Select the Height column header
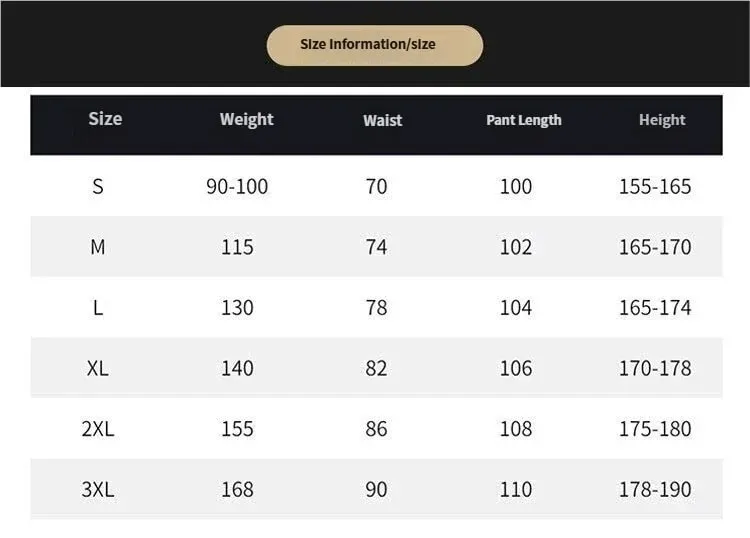Image resolution: width=750 pixels, height=538 pixels. pos(662,120)
